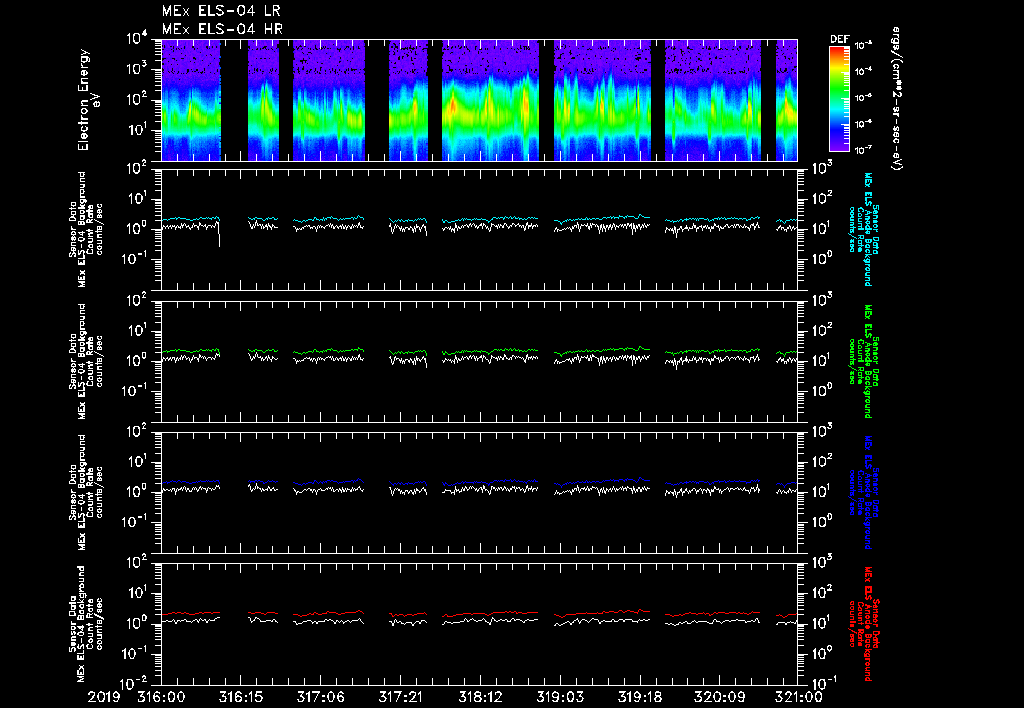Click the red background count rate trace
This screenshot has height=708, width=1024.
[x=479, y=613]
